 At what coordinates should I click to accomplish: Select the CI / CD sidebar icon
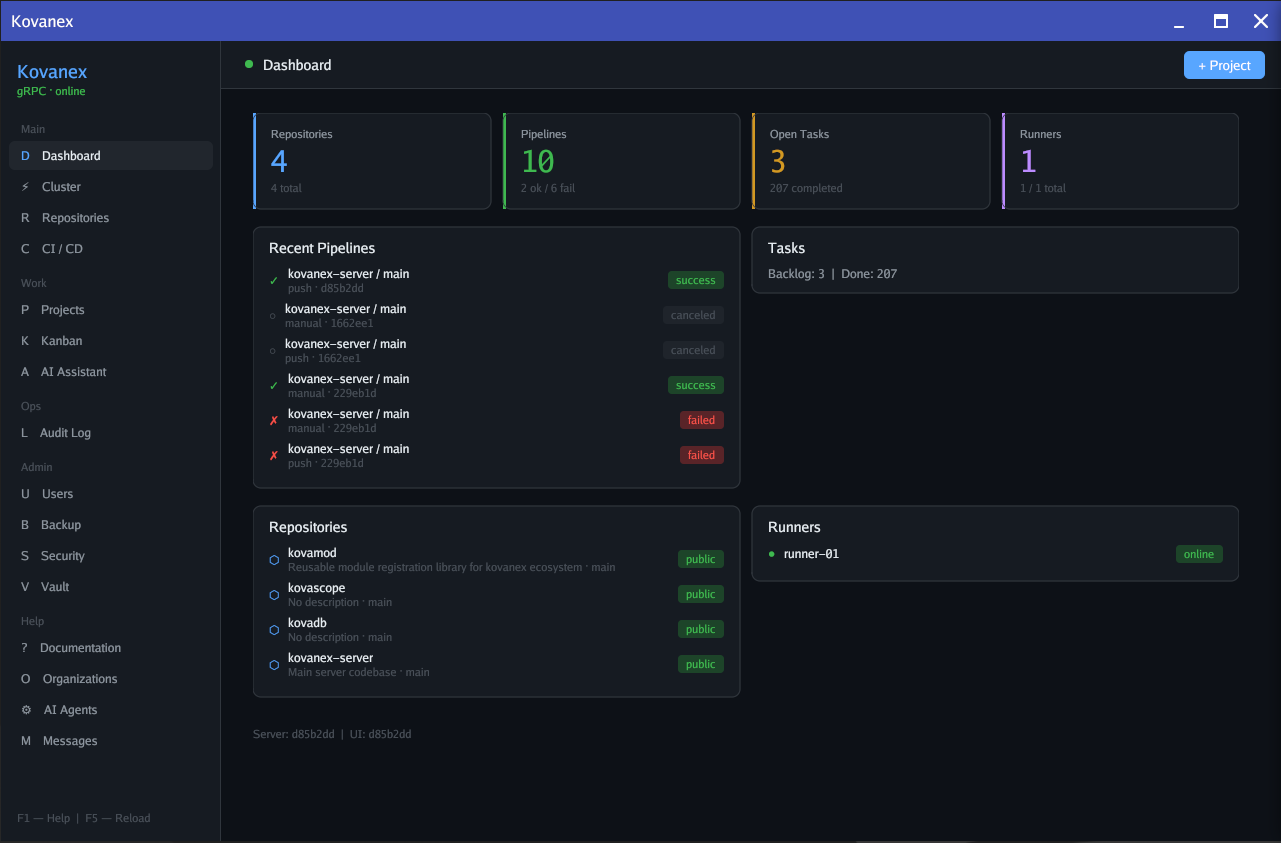(24, 248)
